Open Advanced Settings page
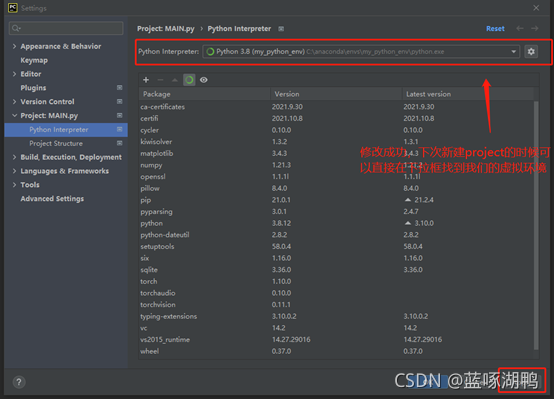Screen dimensions: 554x399 (52, 199)
